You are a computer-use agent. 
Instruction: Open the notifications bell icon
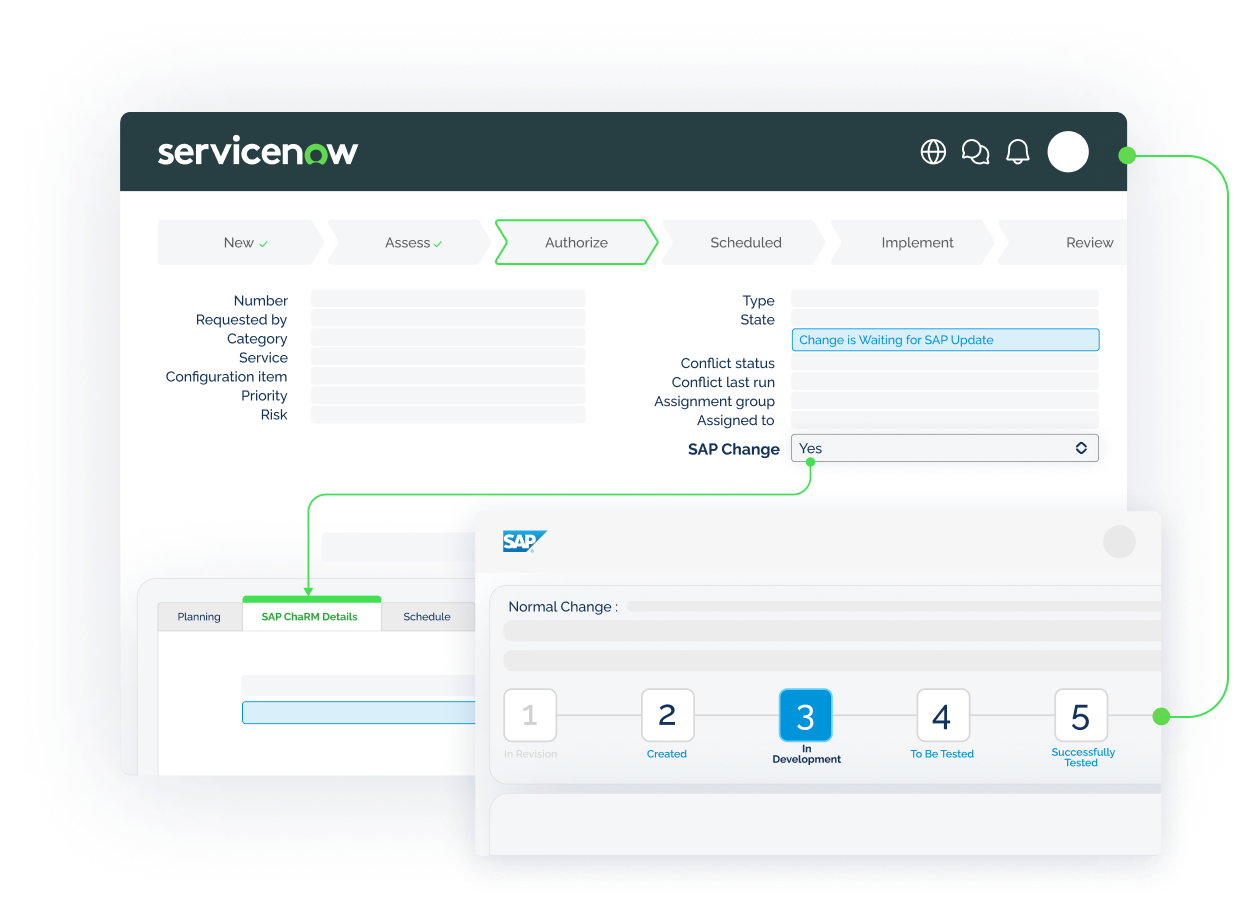tap(1018, 152)
